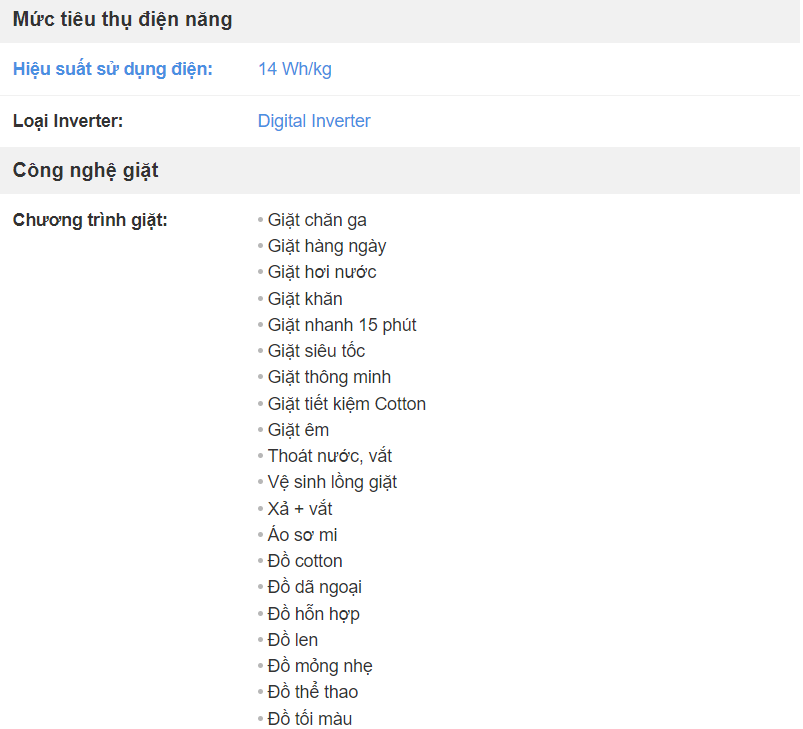Select the Xả + vắt item
Image resolution: width=803 pixels, height=729 pixels.
coord(300,509)
